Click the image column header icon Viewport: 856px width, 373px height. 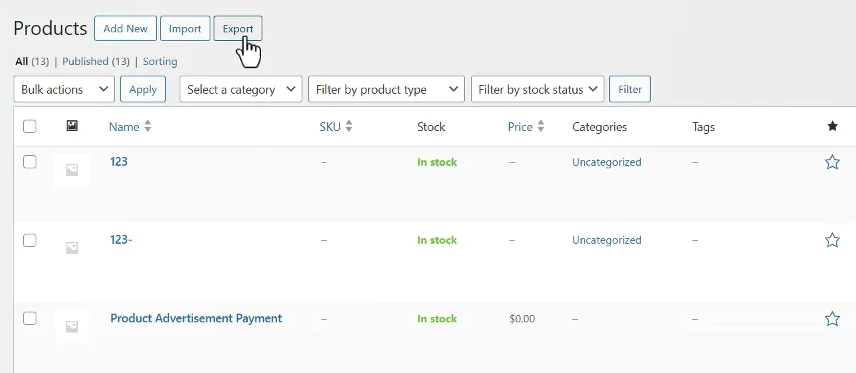pyautogui.click(x=72, y=126)
